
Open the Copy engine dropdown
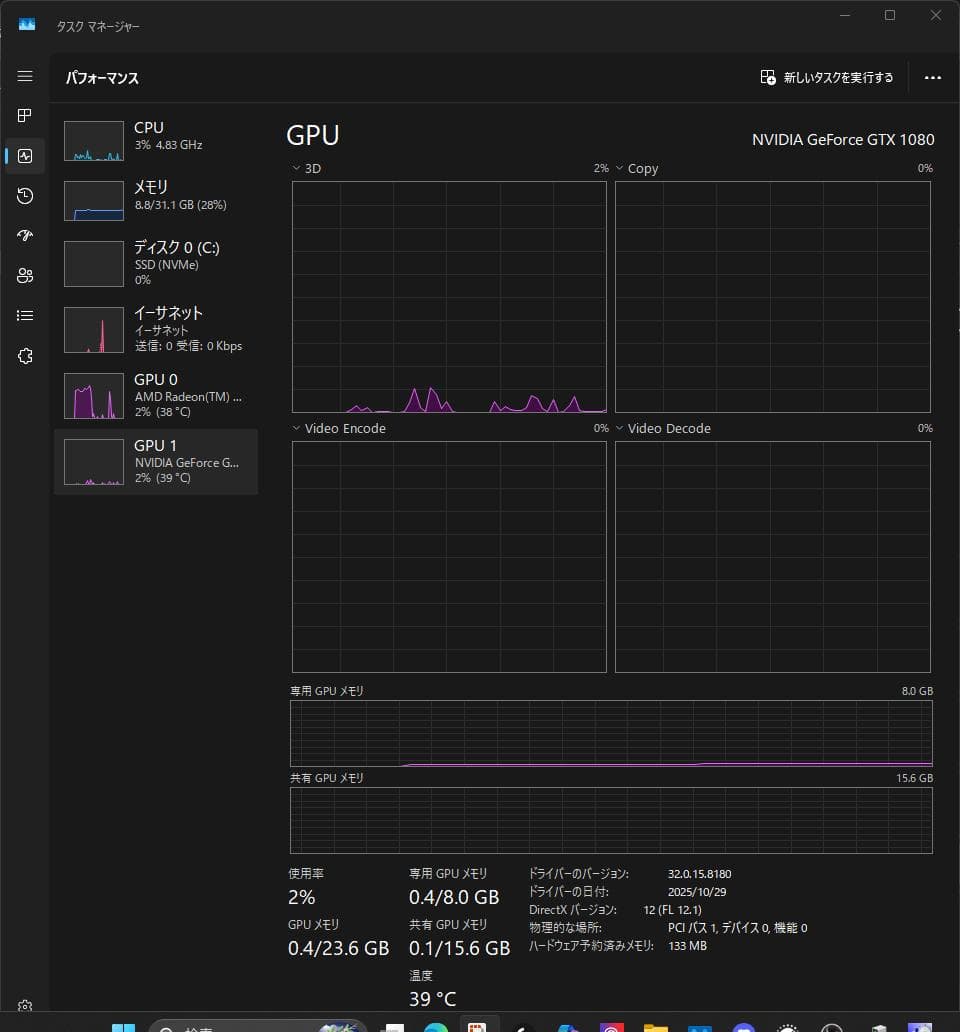pyautogui.click(x=620, y=168)
